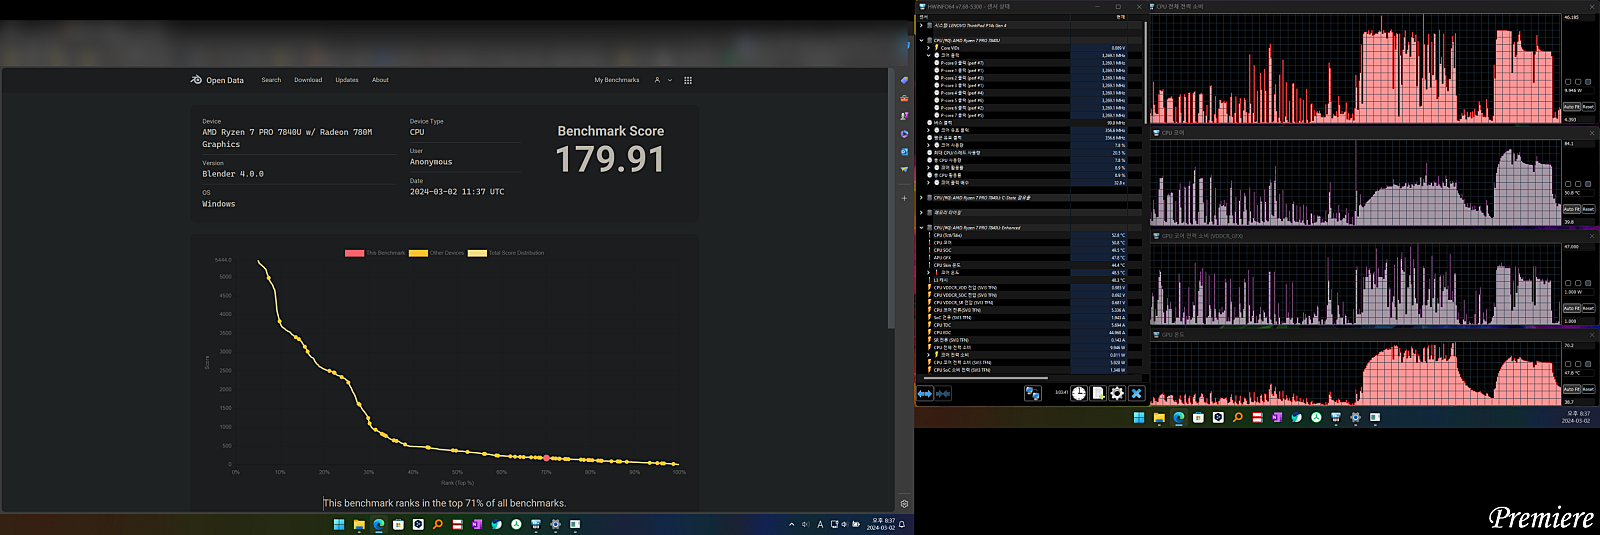Expand the Core VIDs row

point(928,48)
